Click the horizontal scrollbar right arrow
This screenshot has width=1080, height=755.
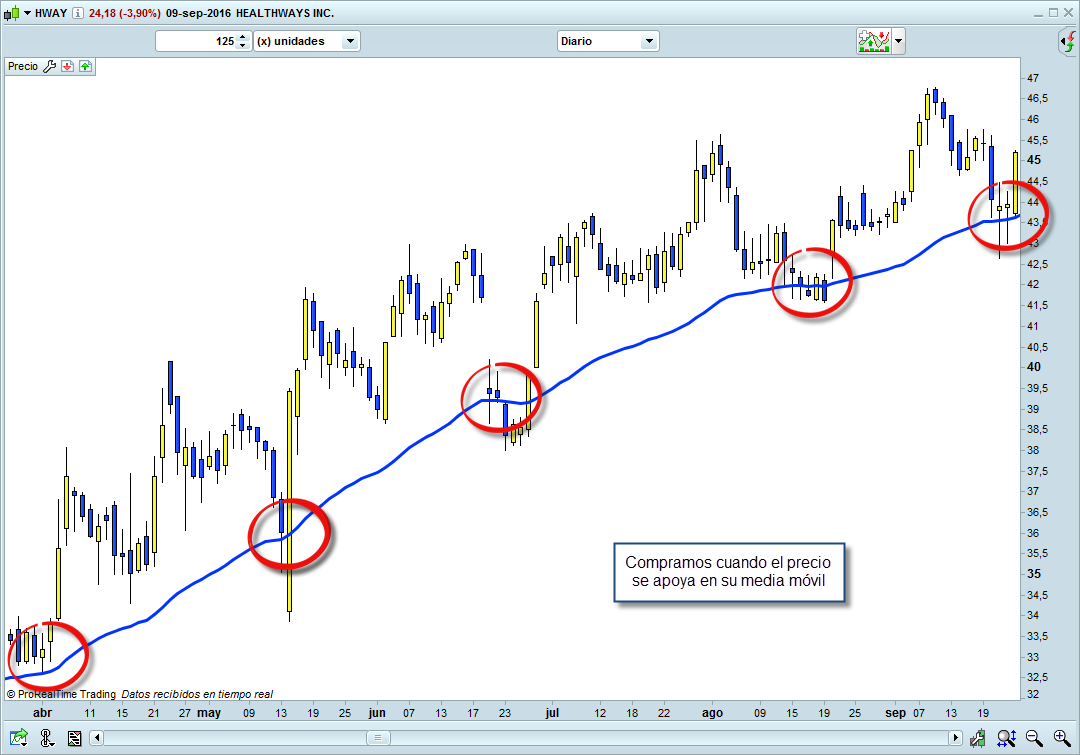click(956, 738)
